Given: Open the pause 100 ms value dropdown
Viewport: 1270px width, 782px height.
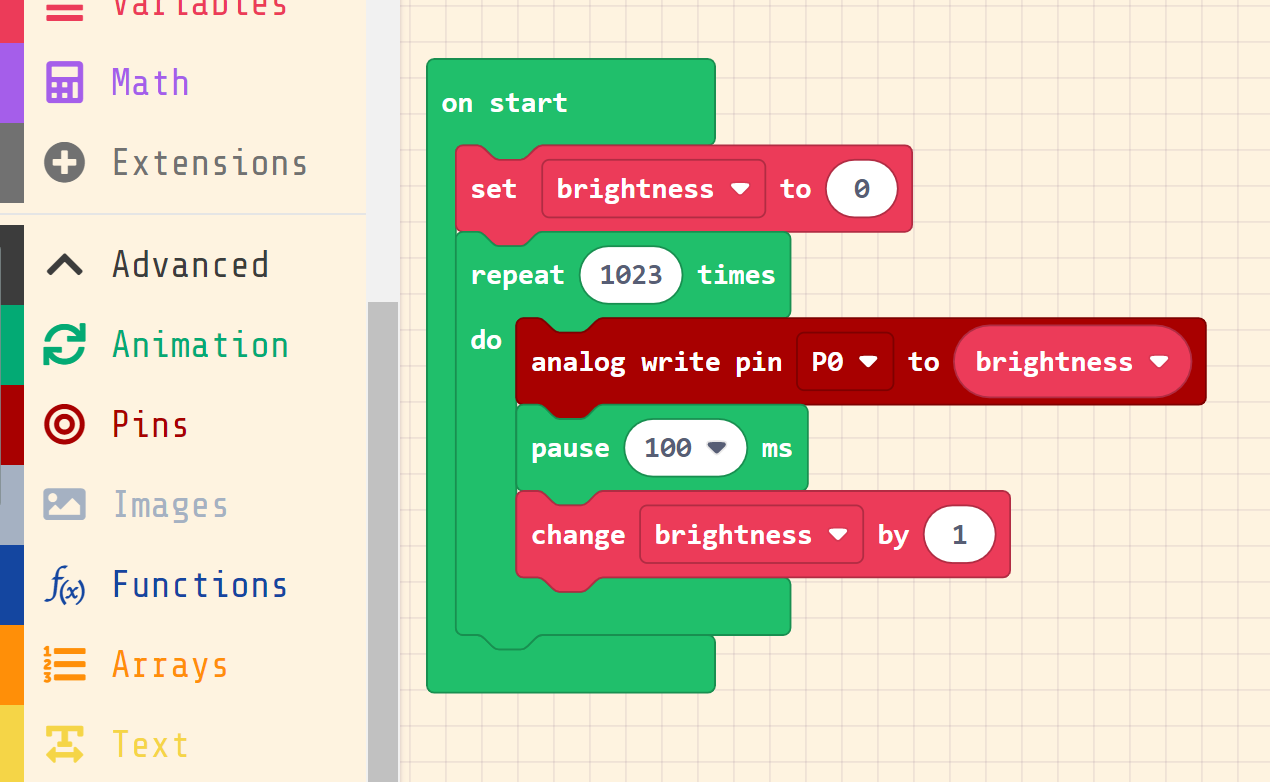Looking at the screenshot, I should coord(716,448).
